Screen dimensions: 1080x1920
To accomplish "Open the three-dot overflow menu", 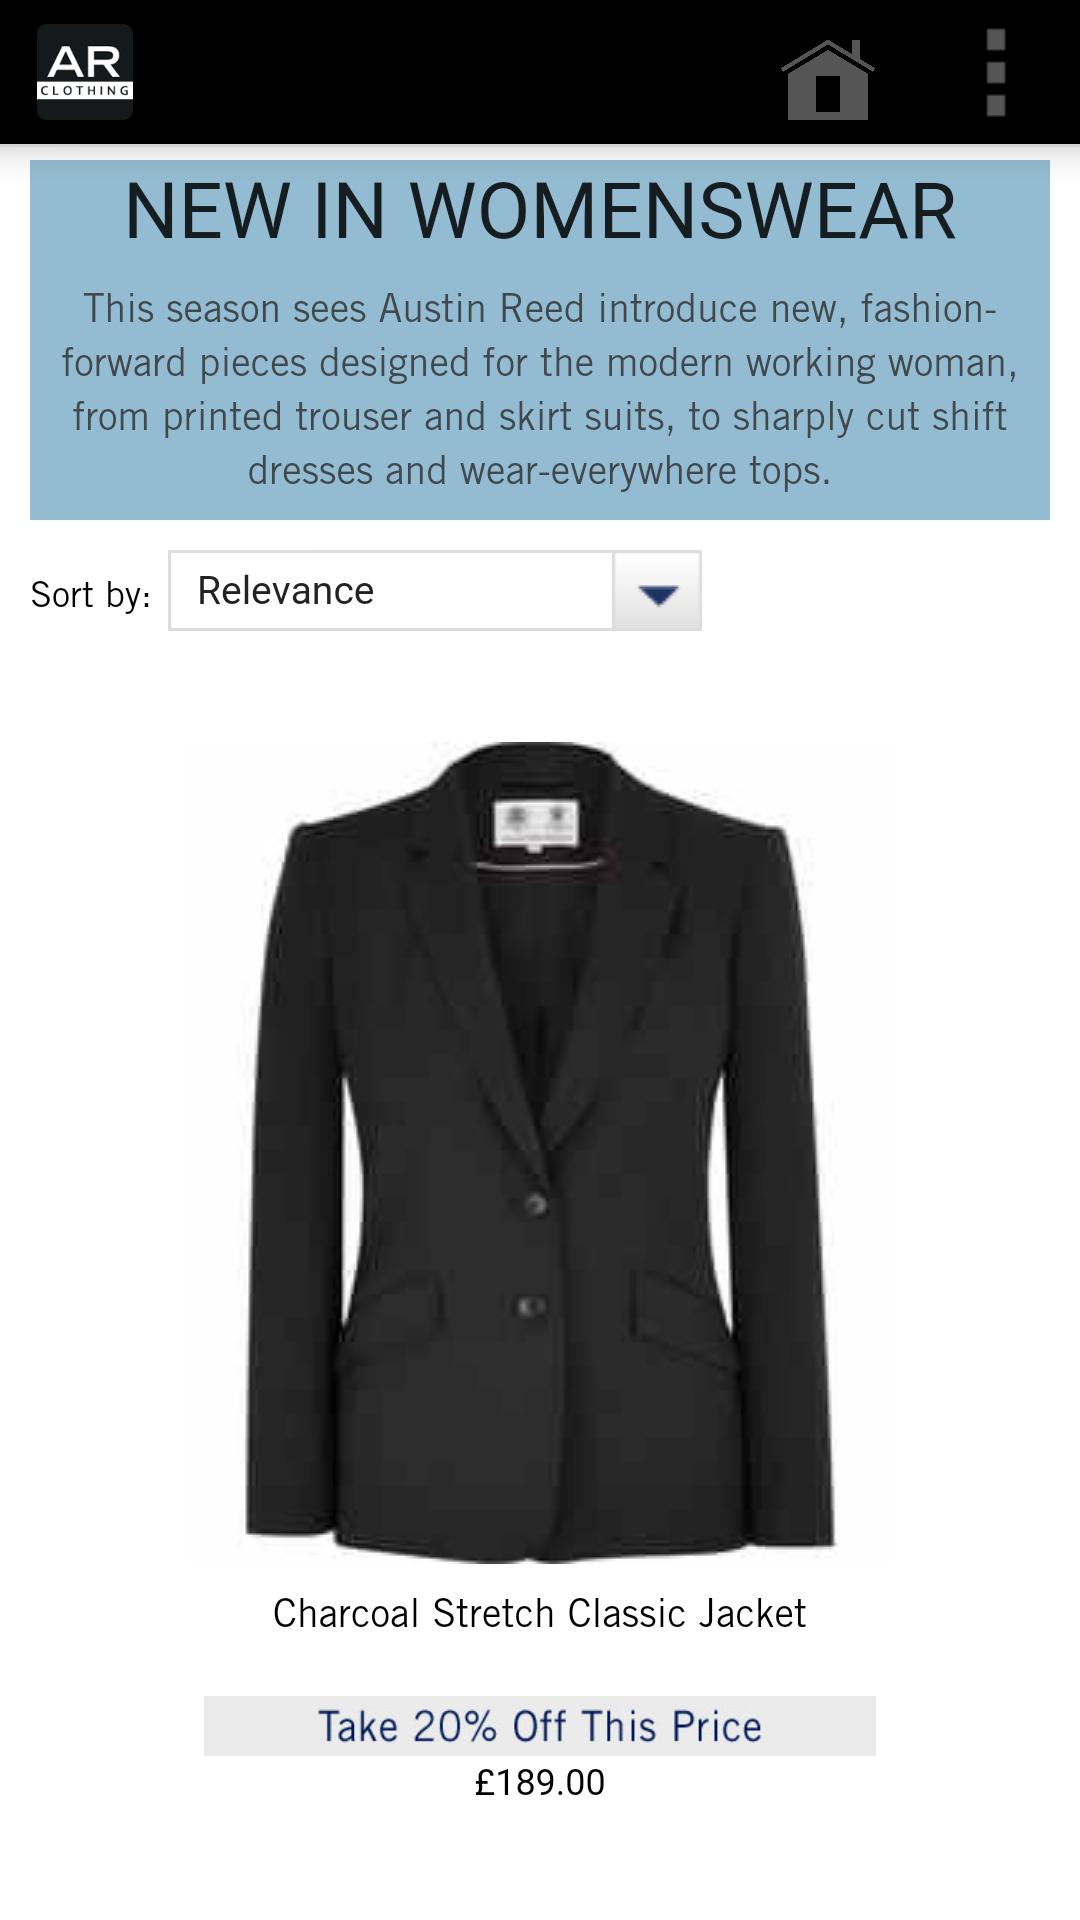I will pyautogui.click(x=995, y=73).
